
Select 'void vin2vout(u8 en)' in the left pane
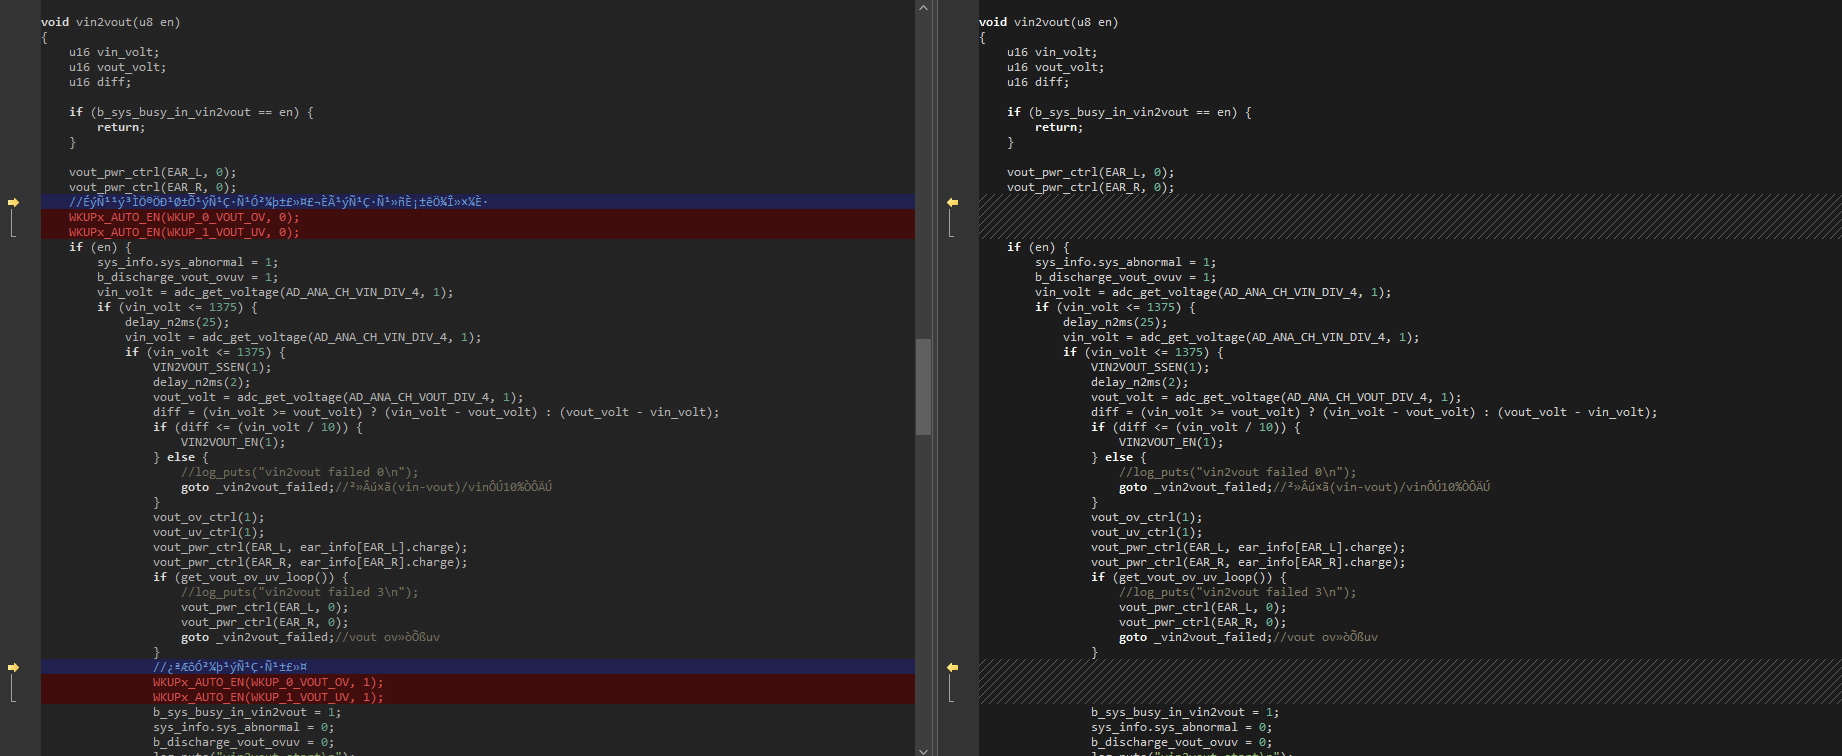[111, 22]
